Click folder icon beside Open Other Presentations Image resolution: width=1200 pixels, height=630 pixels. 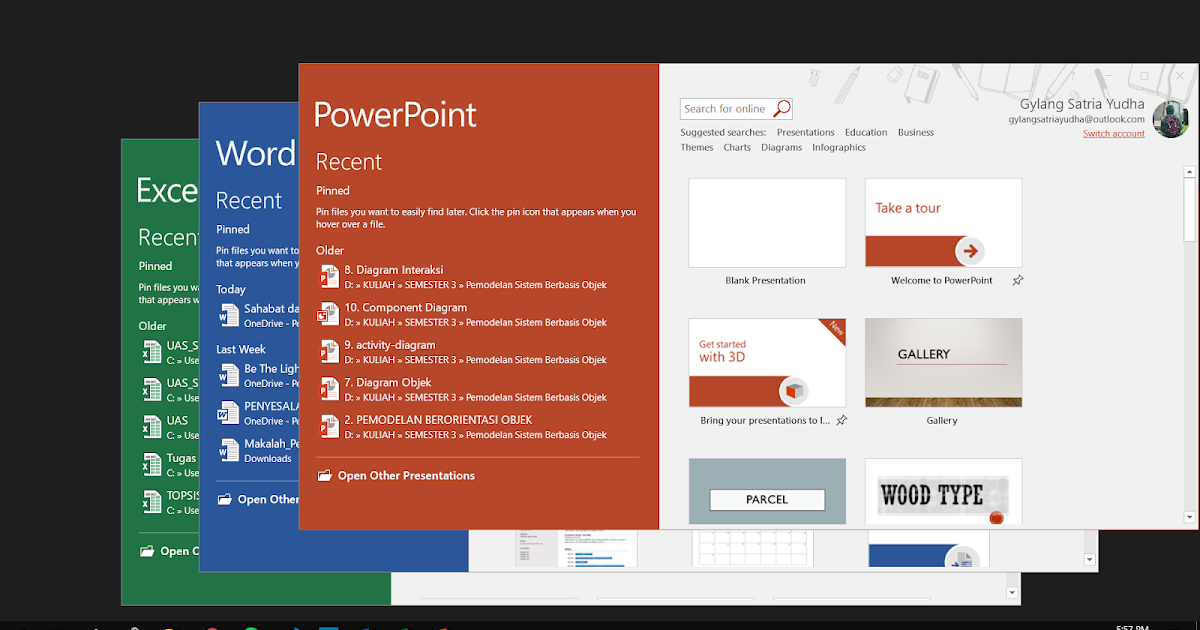(x=324, y=476)
